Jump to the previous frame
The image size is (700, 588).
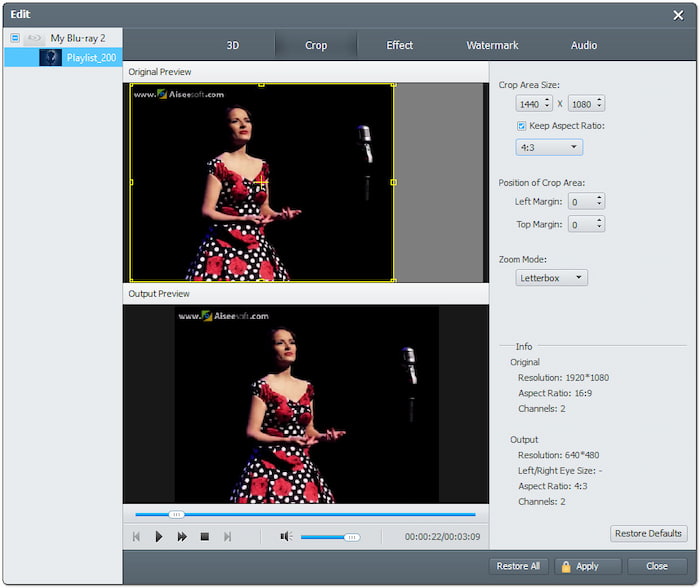click(136, 537)
